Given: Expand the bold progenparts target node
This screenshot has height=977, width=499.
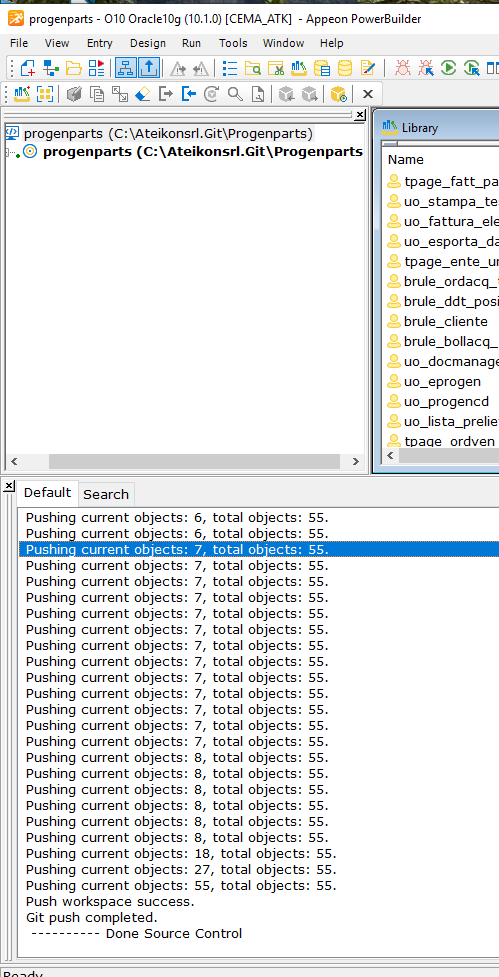Looking at the screenshot, I should coord(9,152).
